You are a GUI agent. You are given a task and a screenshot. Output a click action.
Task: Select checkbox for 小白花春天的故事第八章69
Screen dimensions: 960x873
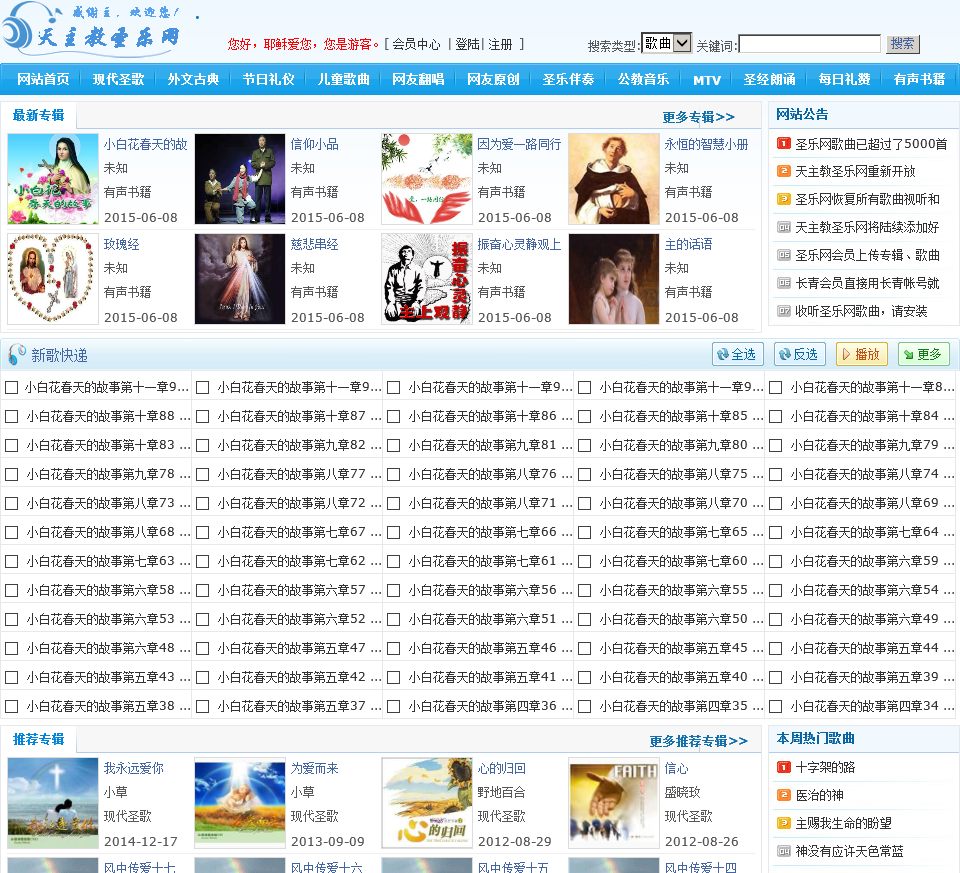pos(776,503)
